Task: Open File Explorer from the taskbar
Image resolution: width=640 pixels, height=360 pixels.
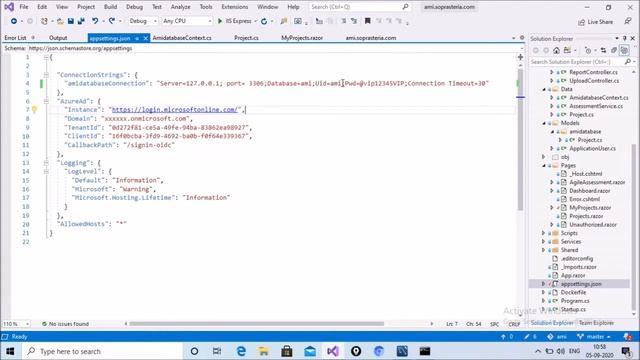Action: point(264,351)
